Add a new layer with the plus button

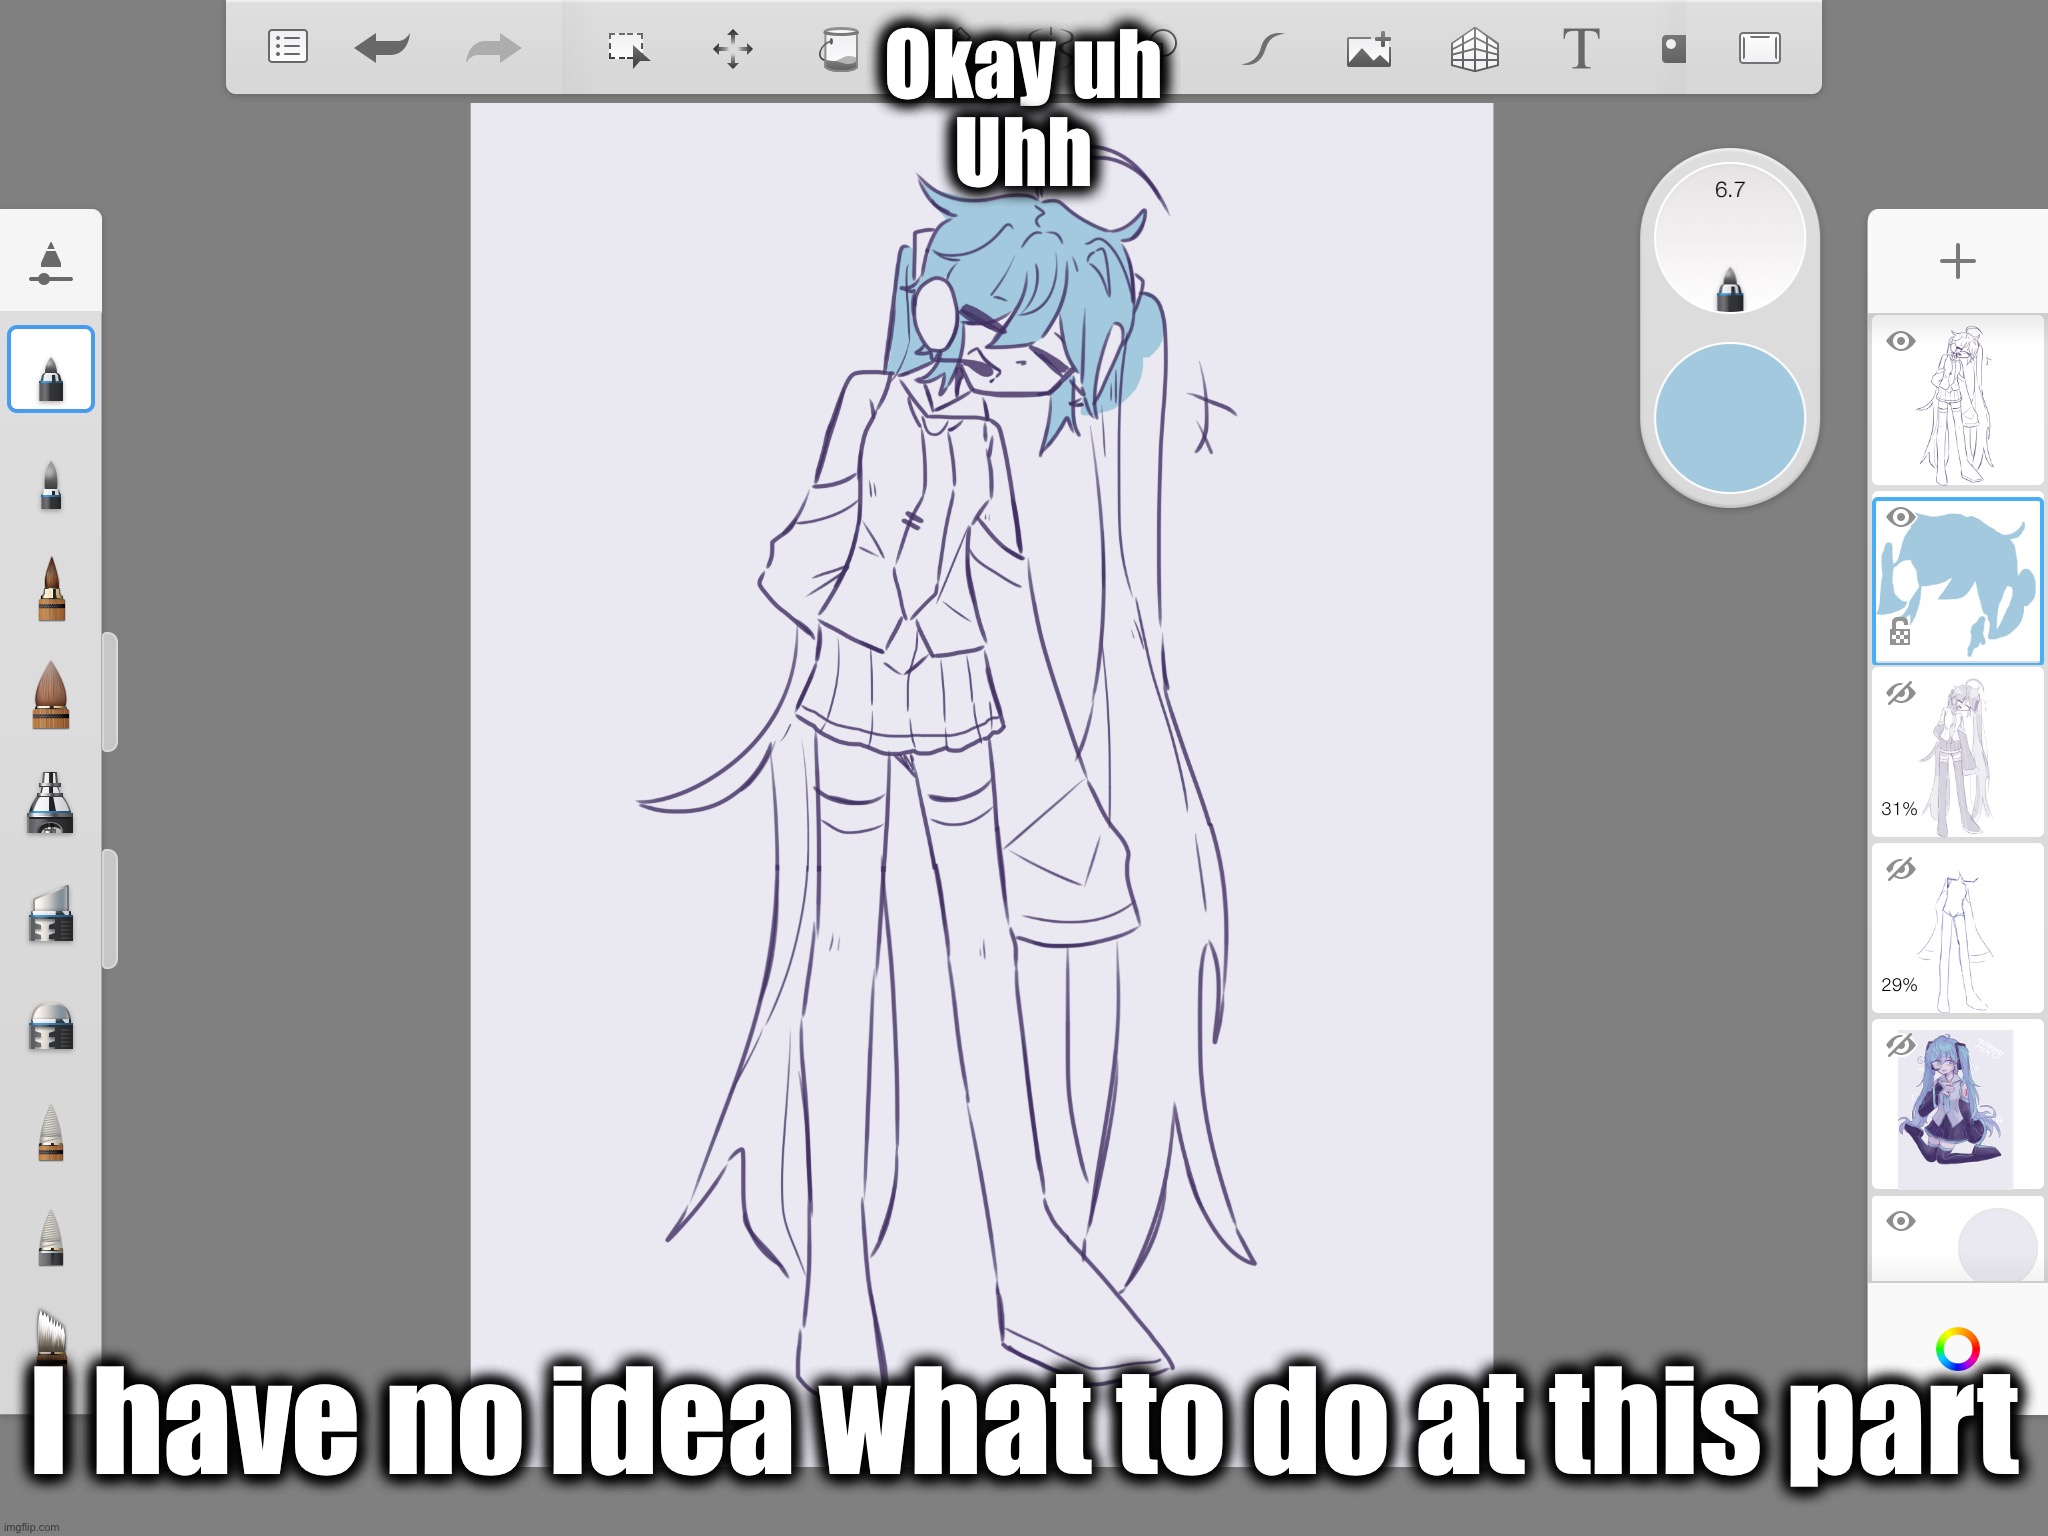click(x=1957, y=262)
